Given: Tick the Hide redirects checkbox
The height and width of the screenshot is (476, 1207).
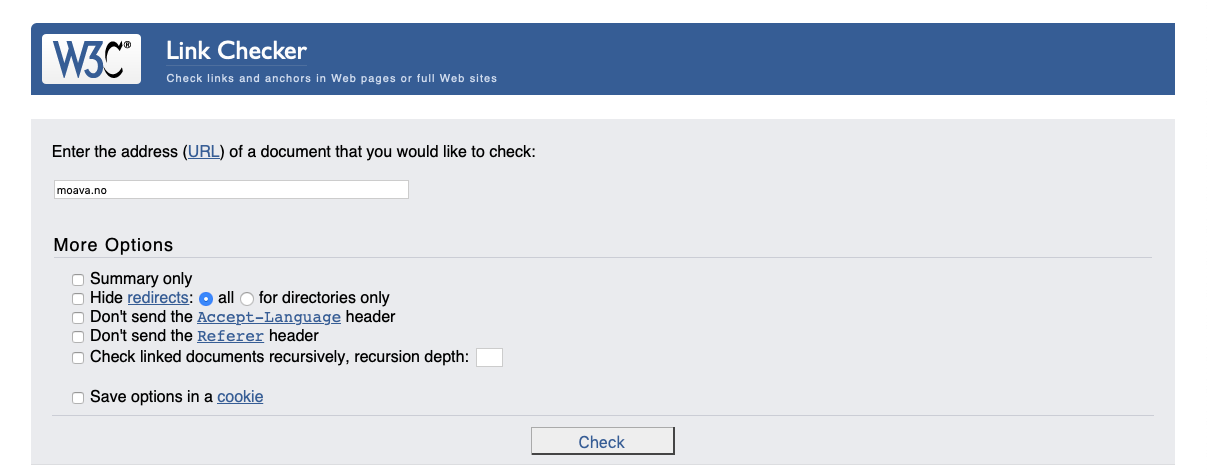Looking at the screenshot, I should pos(78,299).
